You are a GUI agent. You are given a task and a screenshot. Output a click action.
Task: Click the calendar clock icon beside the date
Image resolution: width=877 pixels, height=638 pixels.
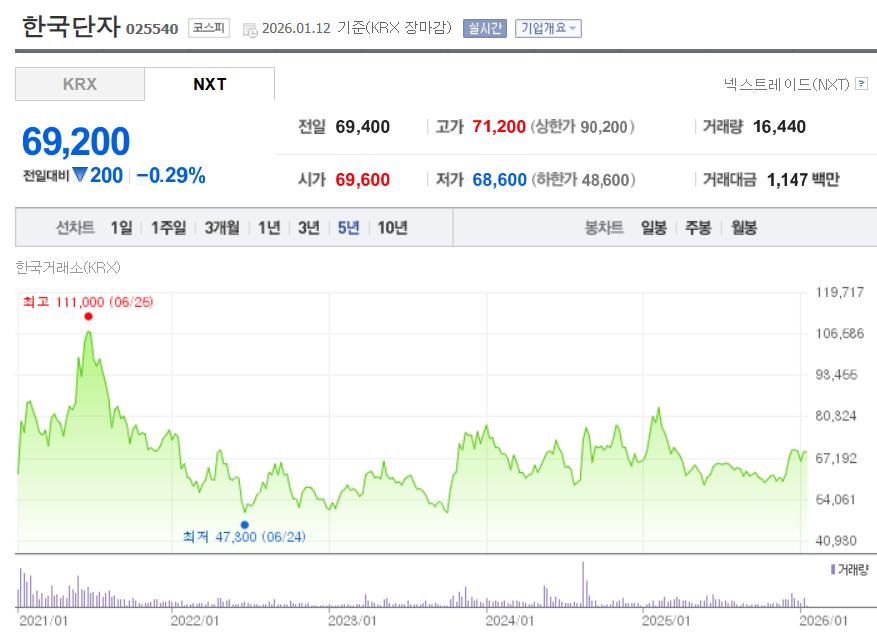click(x=250, y=30)
